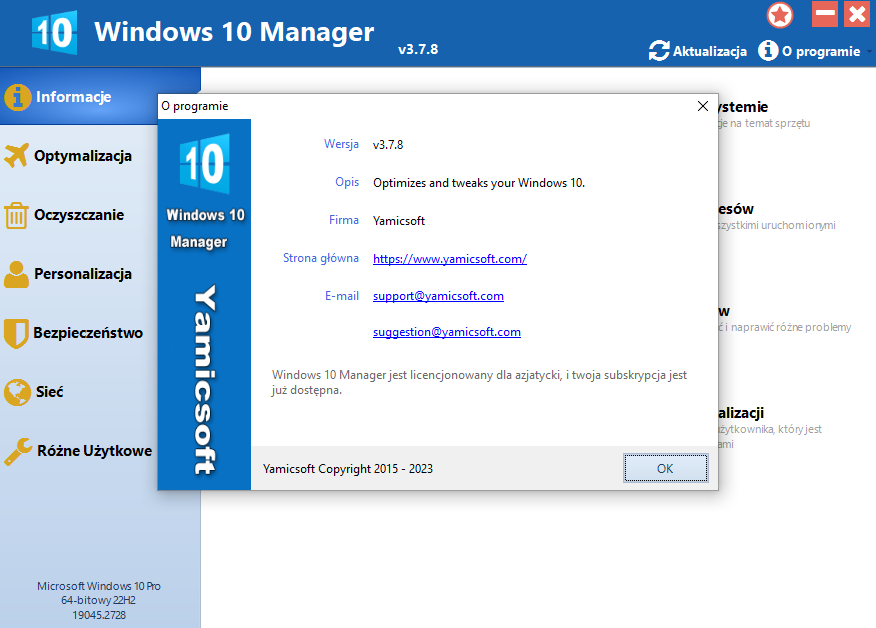Click the vertical Yamicsoft banner text
The height and width of the screenshot is (628, 876).
[x=204, y=380]
